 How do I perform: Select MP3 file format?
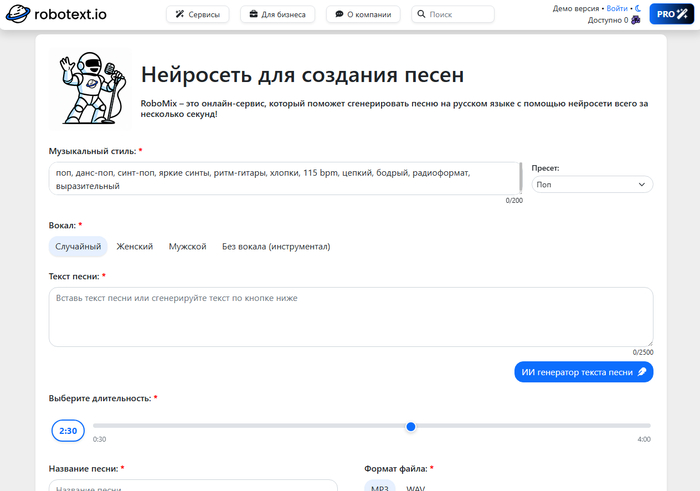(380, 487)
